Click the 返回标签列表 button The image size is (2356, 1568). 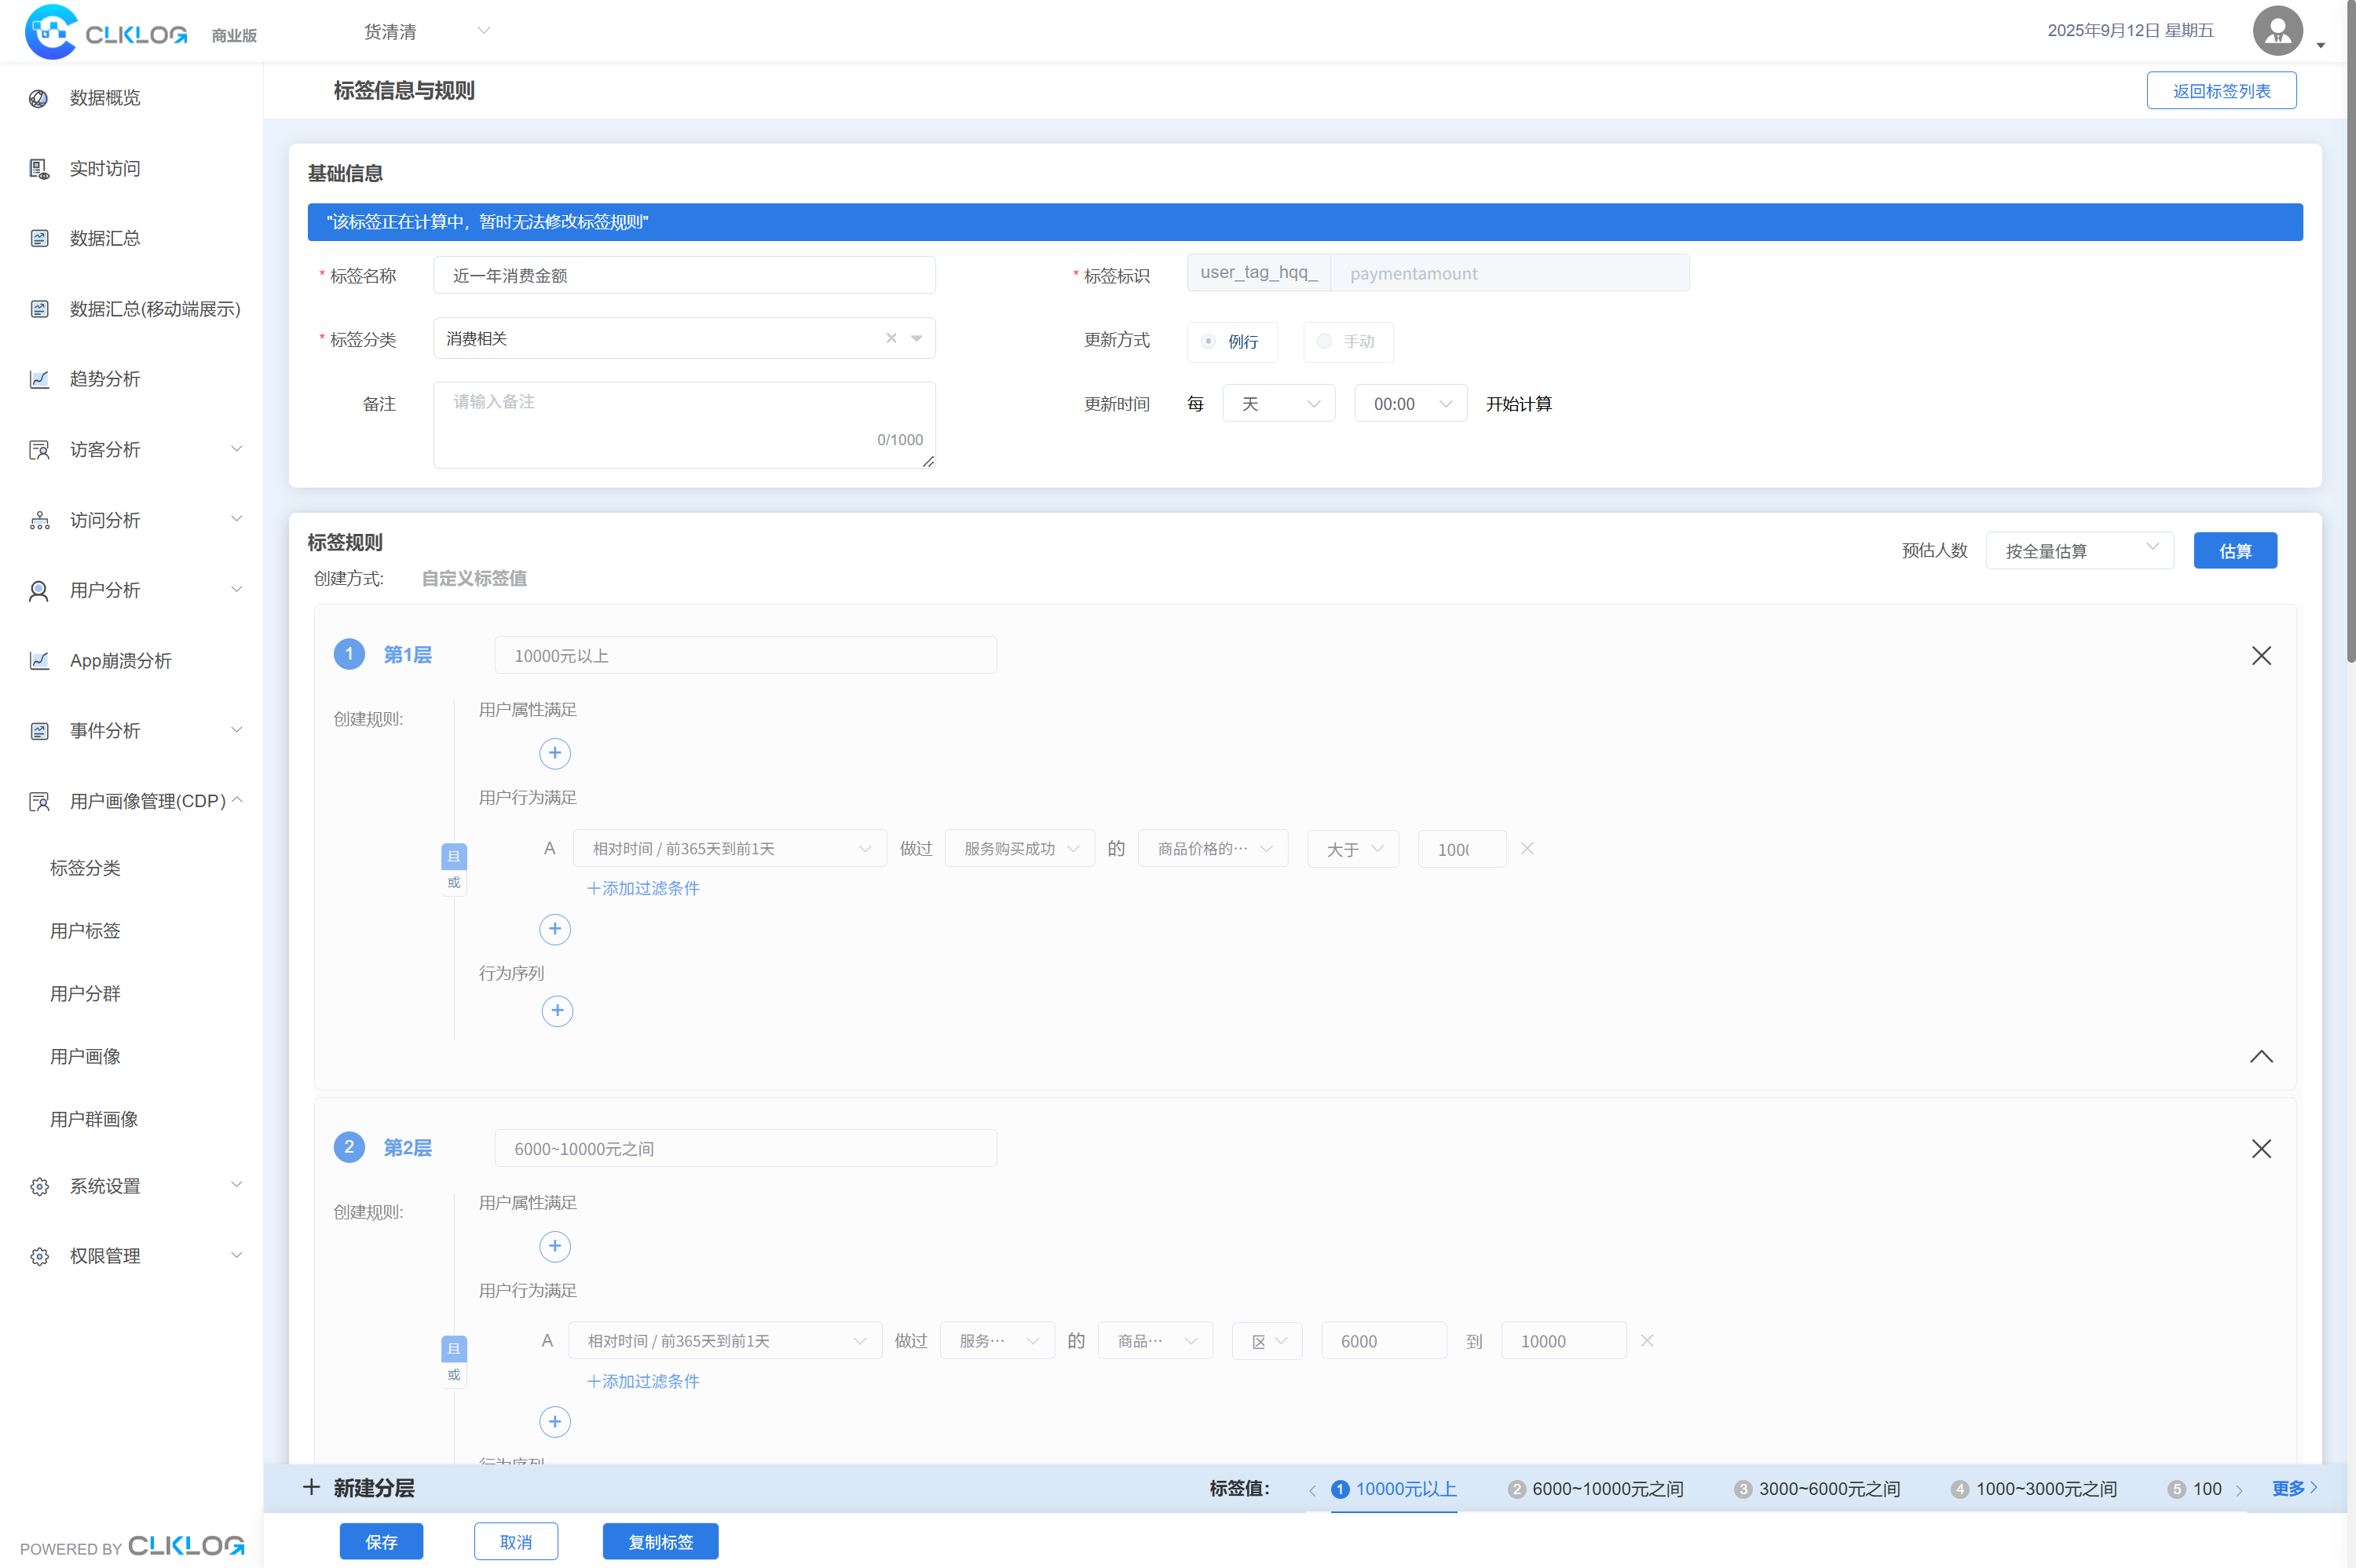(2220, 91)
